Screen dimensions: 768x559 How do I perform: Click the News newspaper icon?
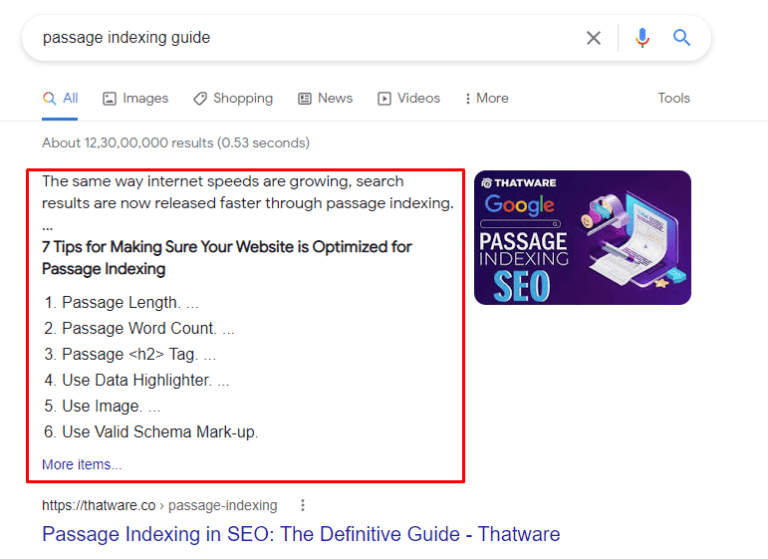click(305, 98)
